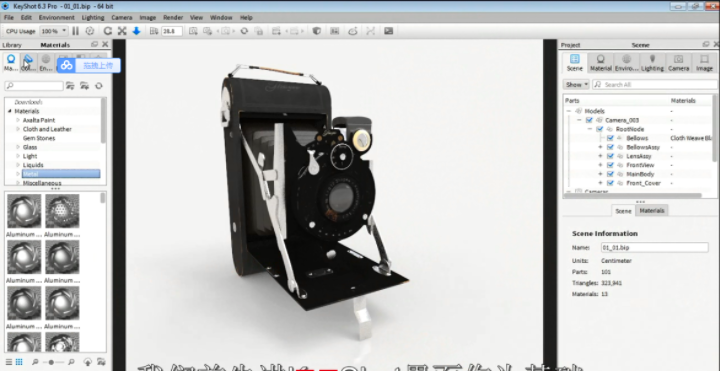This screenshot has height=371, width=724.
Task: Toggle the Camera_003 model checkbox
Action: [589, 120]
